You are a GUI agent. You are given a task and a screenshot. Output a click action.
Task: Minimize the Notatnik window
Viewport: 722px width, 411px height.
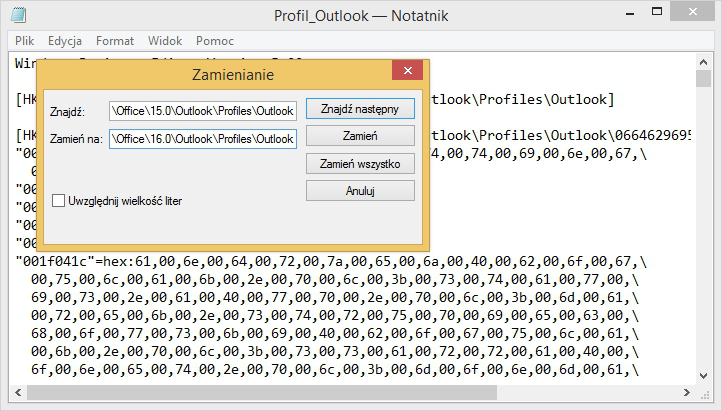tap(630, 13)
